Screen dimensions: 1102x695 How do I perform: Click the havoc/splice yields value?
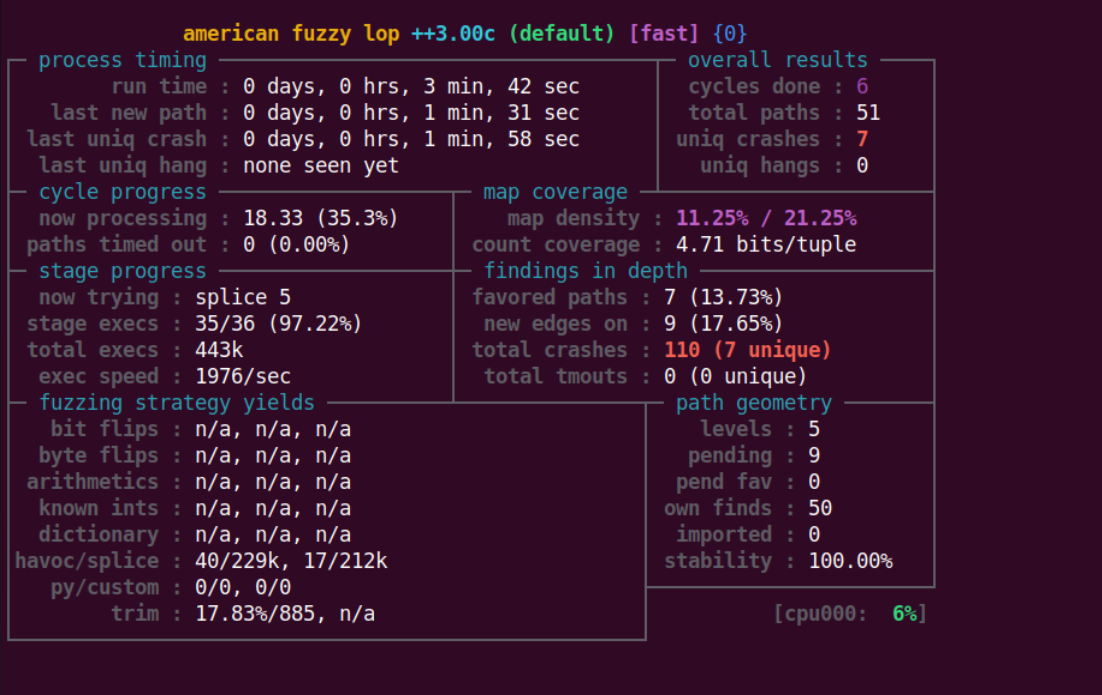pos(290,561)
